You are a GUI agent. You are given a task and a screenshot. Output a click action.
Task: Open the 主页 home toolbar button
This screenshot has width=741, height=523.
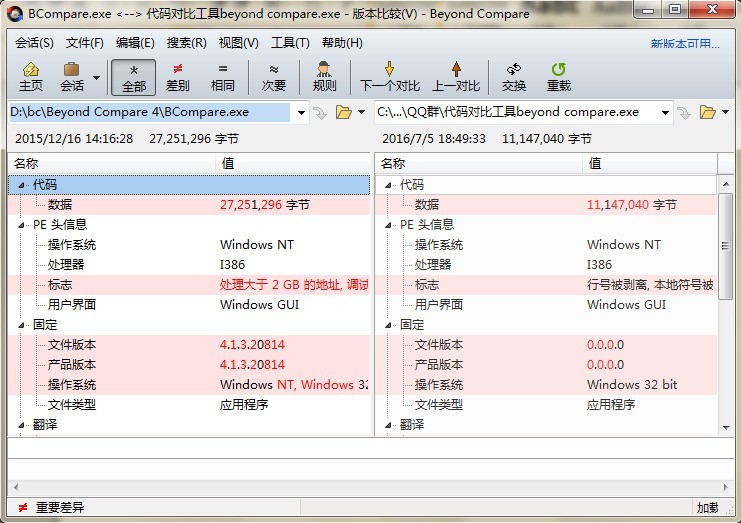31,77
